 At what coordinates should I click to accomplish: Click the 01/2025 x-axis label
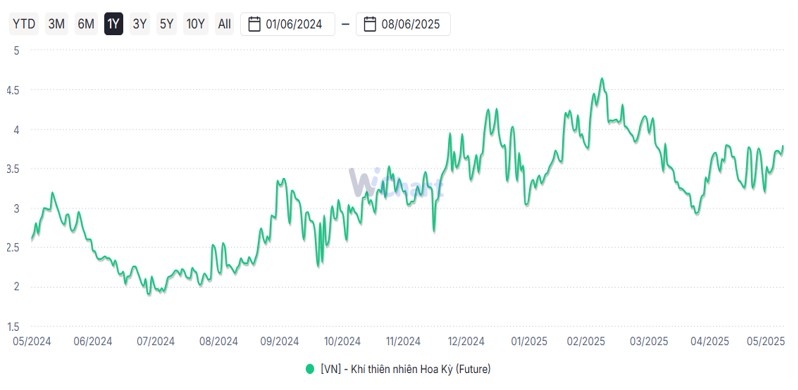tap(529, 341)
